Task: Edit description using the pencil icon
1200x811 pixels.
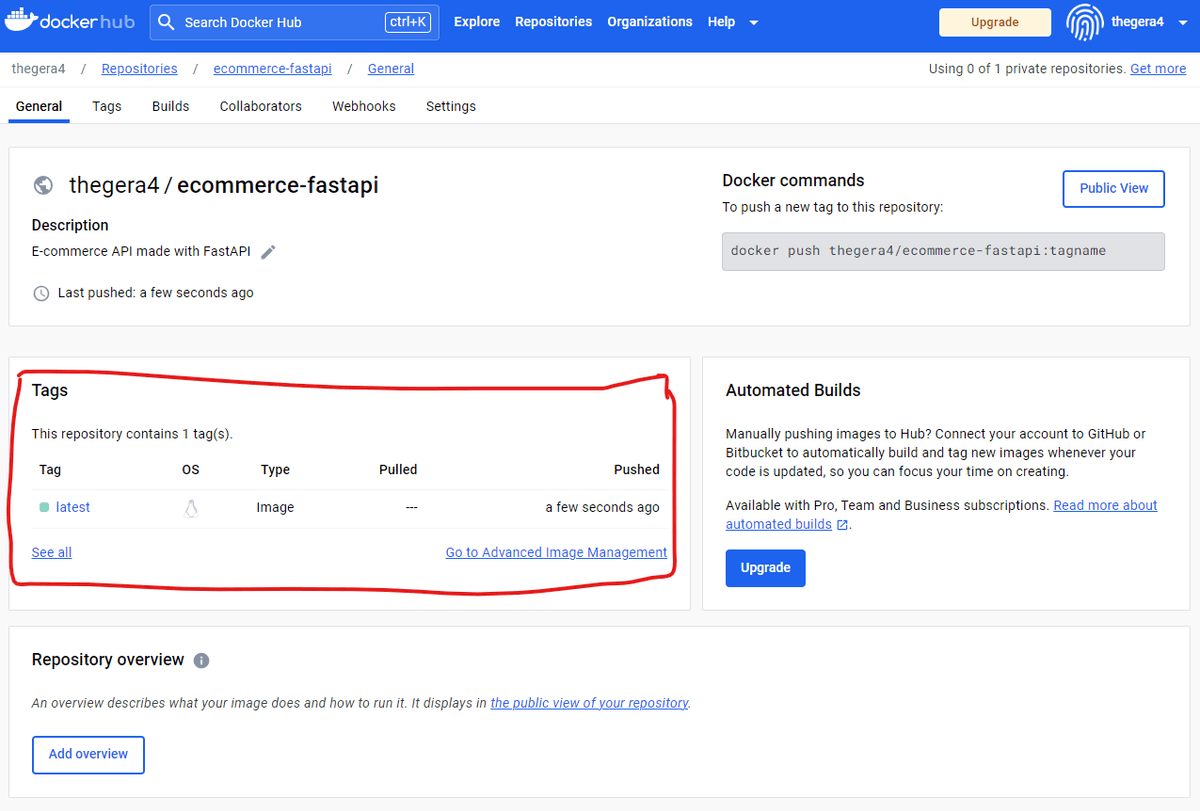Action: point(268,252)
